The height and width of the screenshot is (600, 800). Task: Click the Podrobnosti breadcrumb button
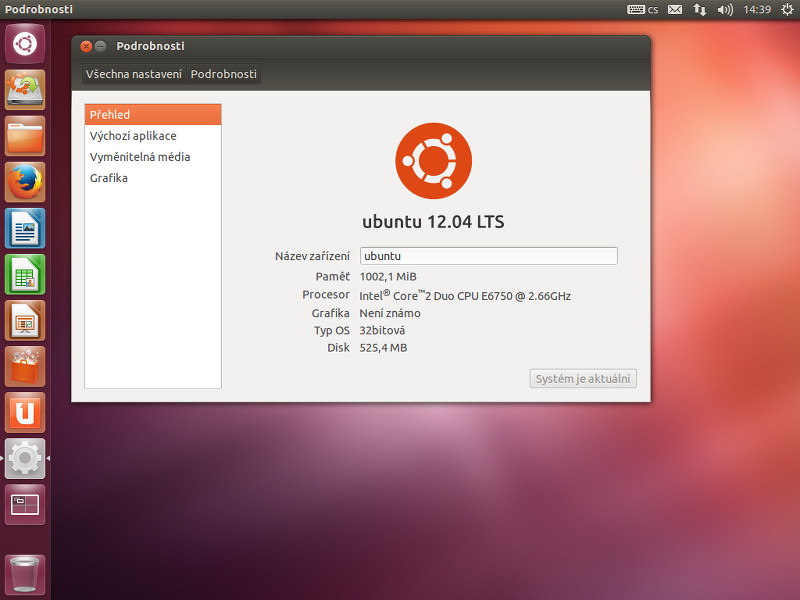click(223, 74)
